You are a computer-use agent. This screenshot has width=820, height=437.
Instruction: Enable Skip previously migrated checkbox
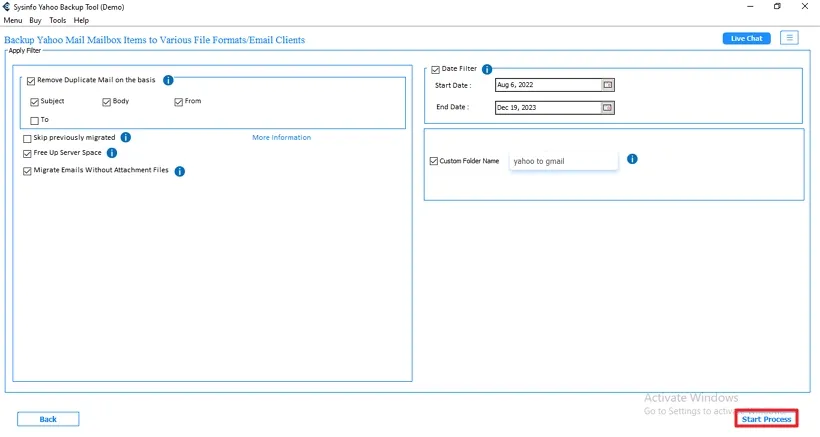[x=27, y=139]
